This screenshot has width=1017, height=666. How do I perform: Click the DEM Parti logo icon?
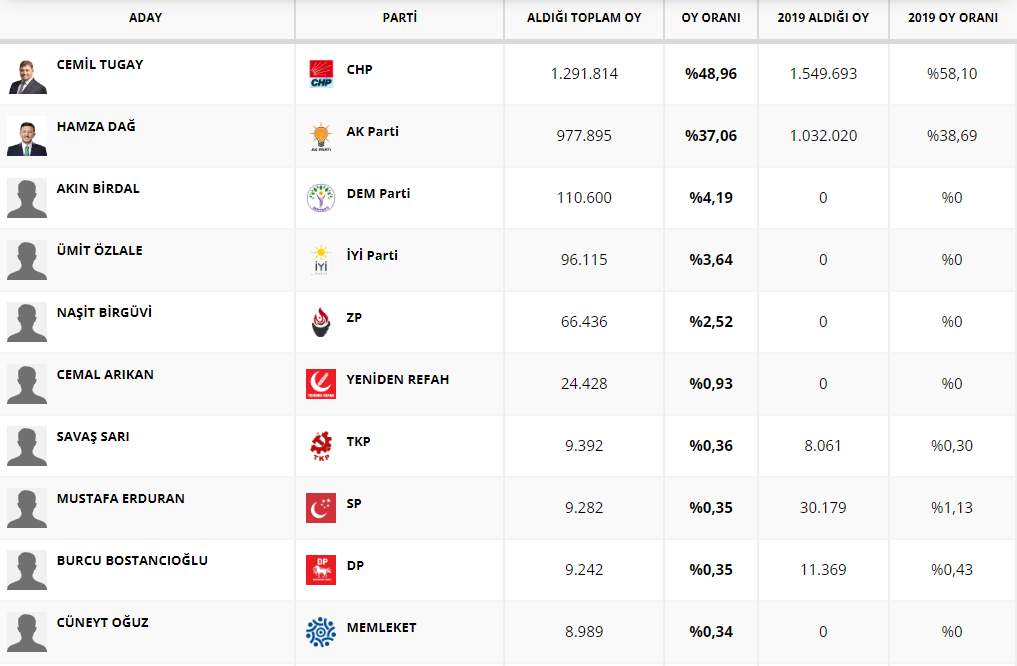(x=321, y=198)
